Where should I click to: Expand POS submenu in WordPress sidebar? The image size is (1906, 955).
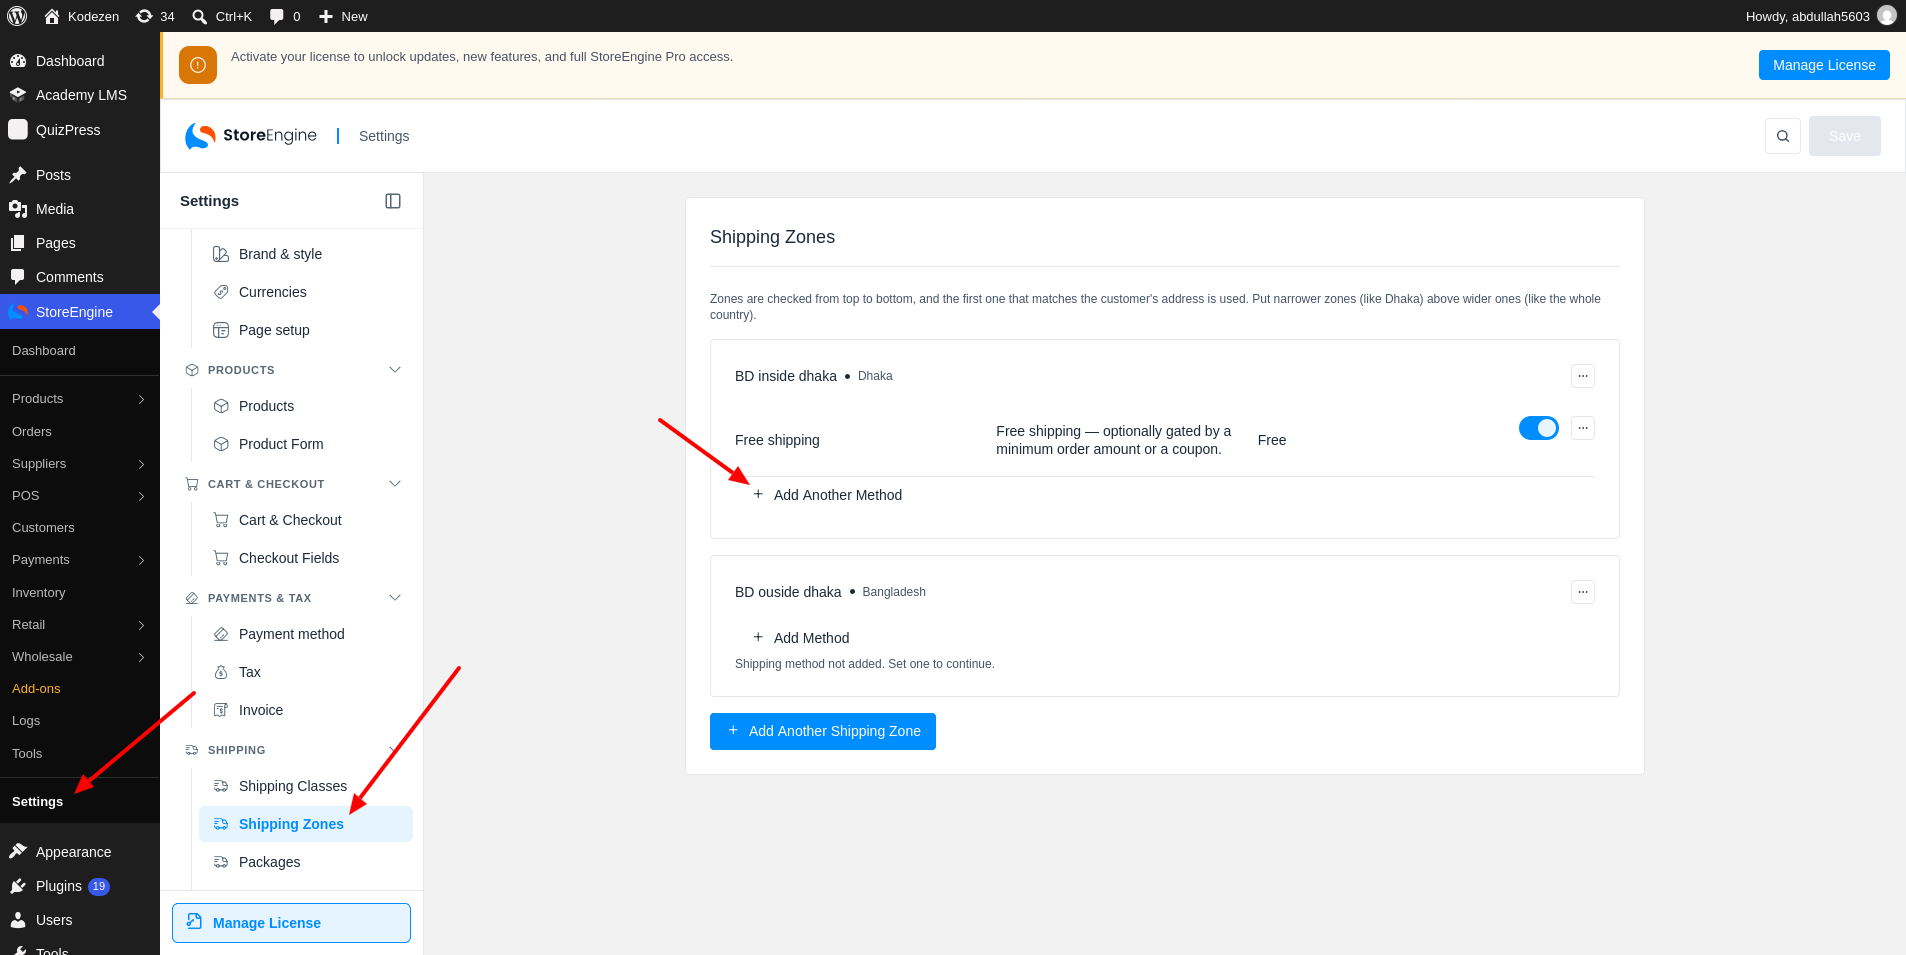coord(141,496)
